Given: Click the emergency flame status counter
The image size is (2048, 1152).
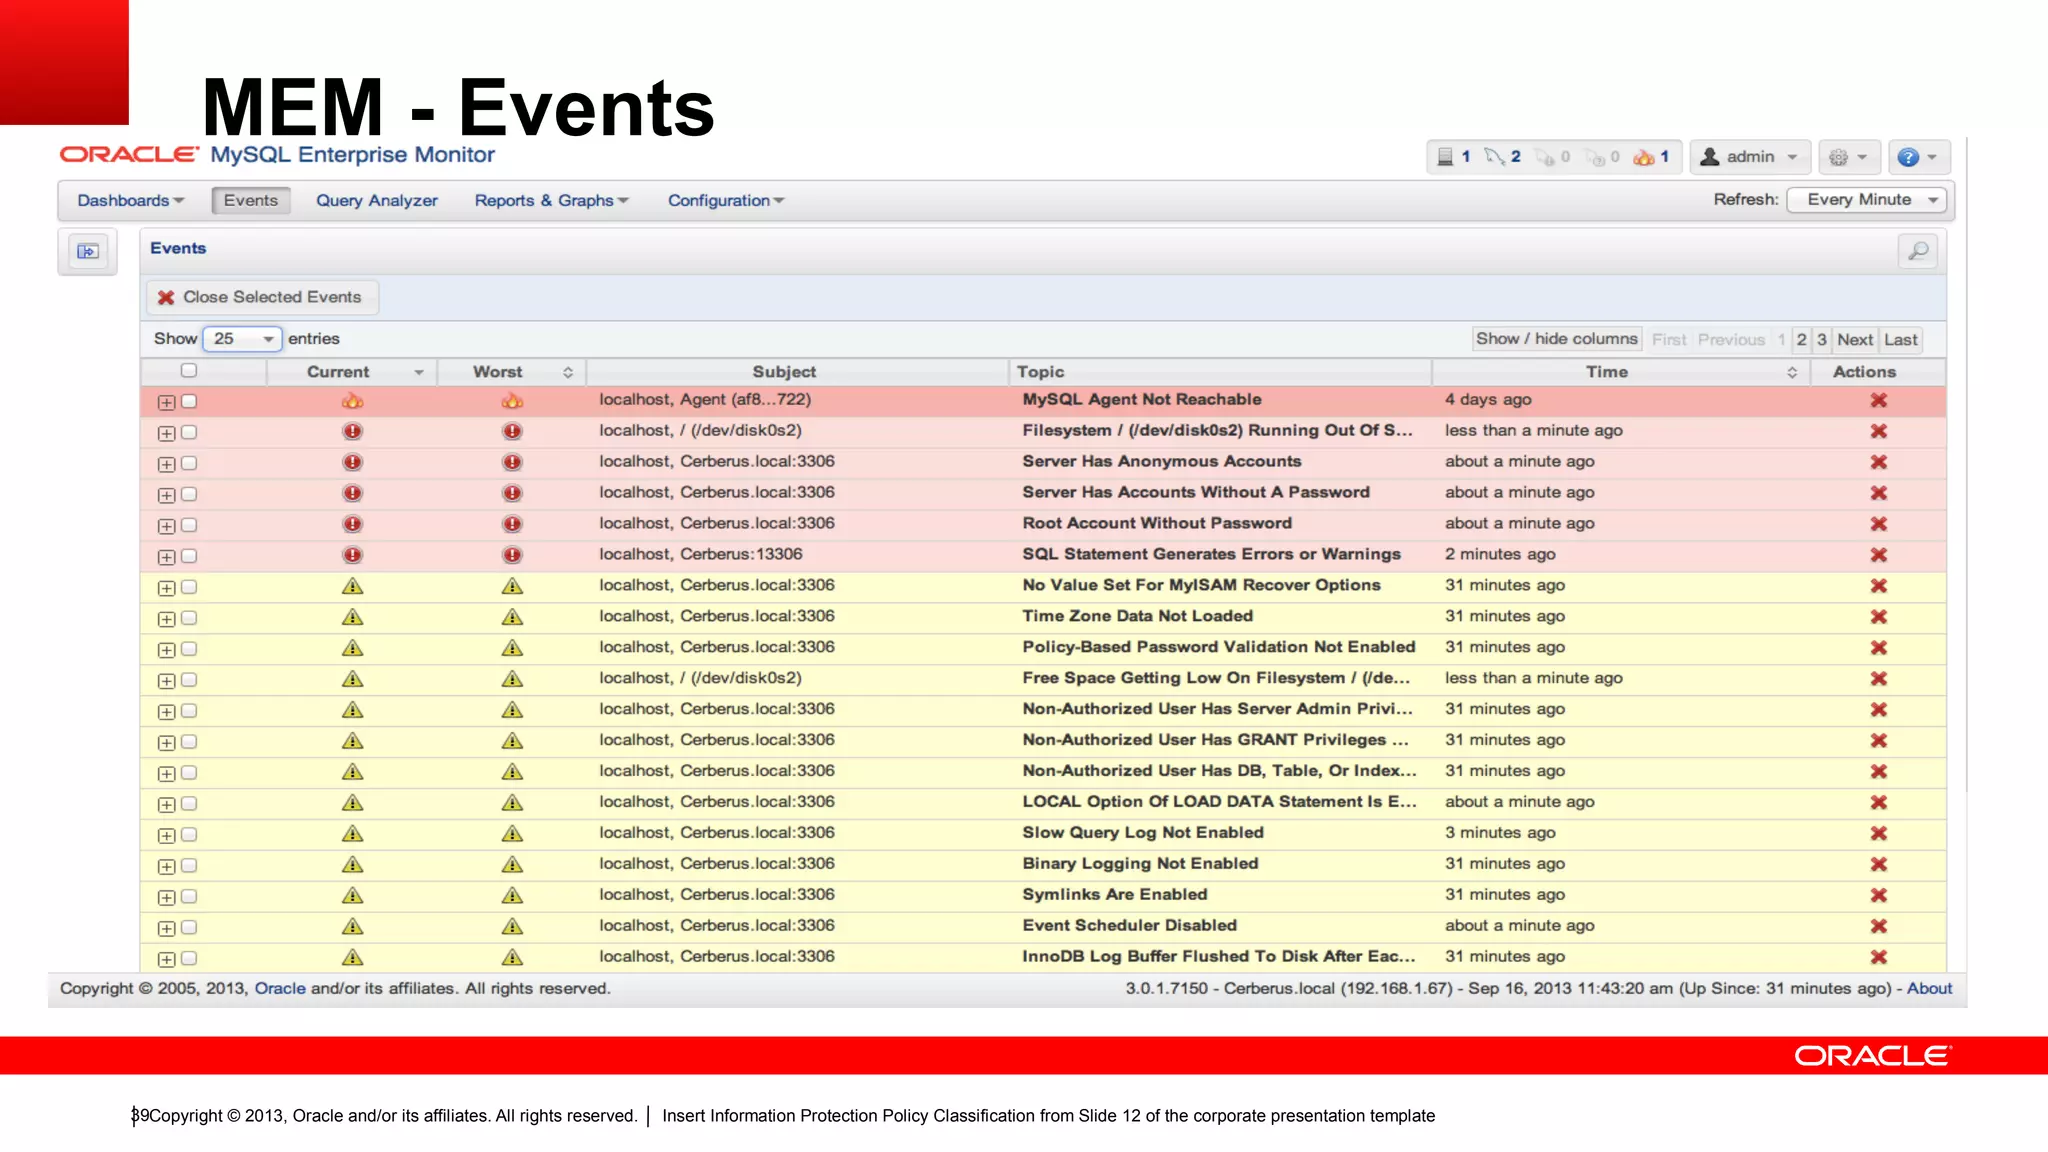Looking at the screenshot, I should [x=1651, y=157].
